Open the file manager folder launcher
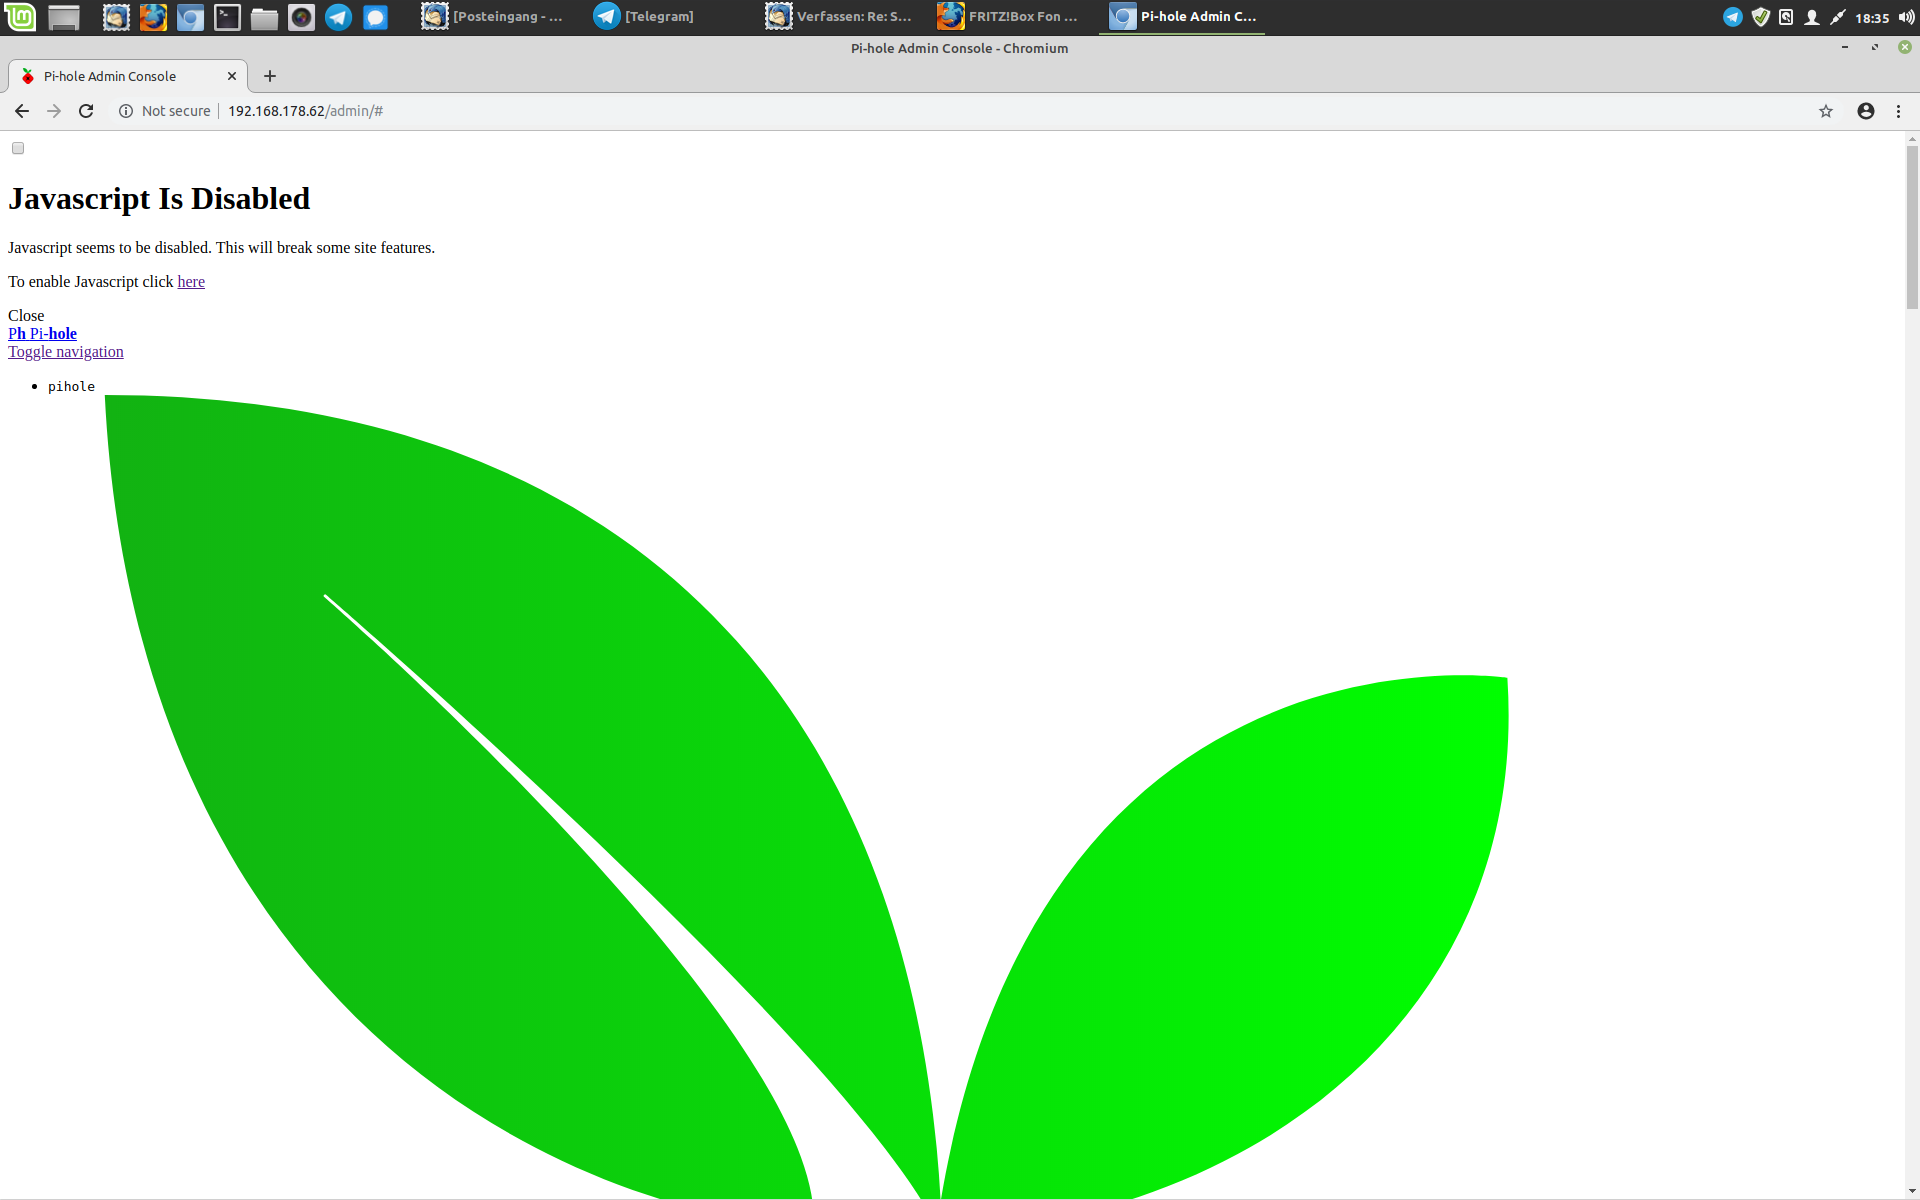The image size is (1920, 1200). point(264,17)
